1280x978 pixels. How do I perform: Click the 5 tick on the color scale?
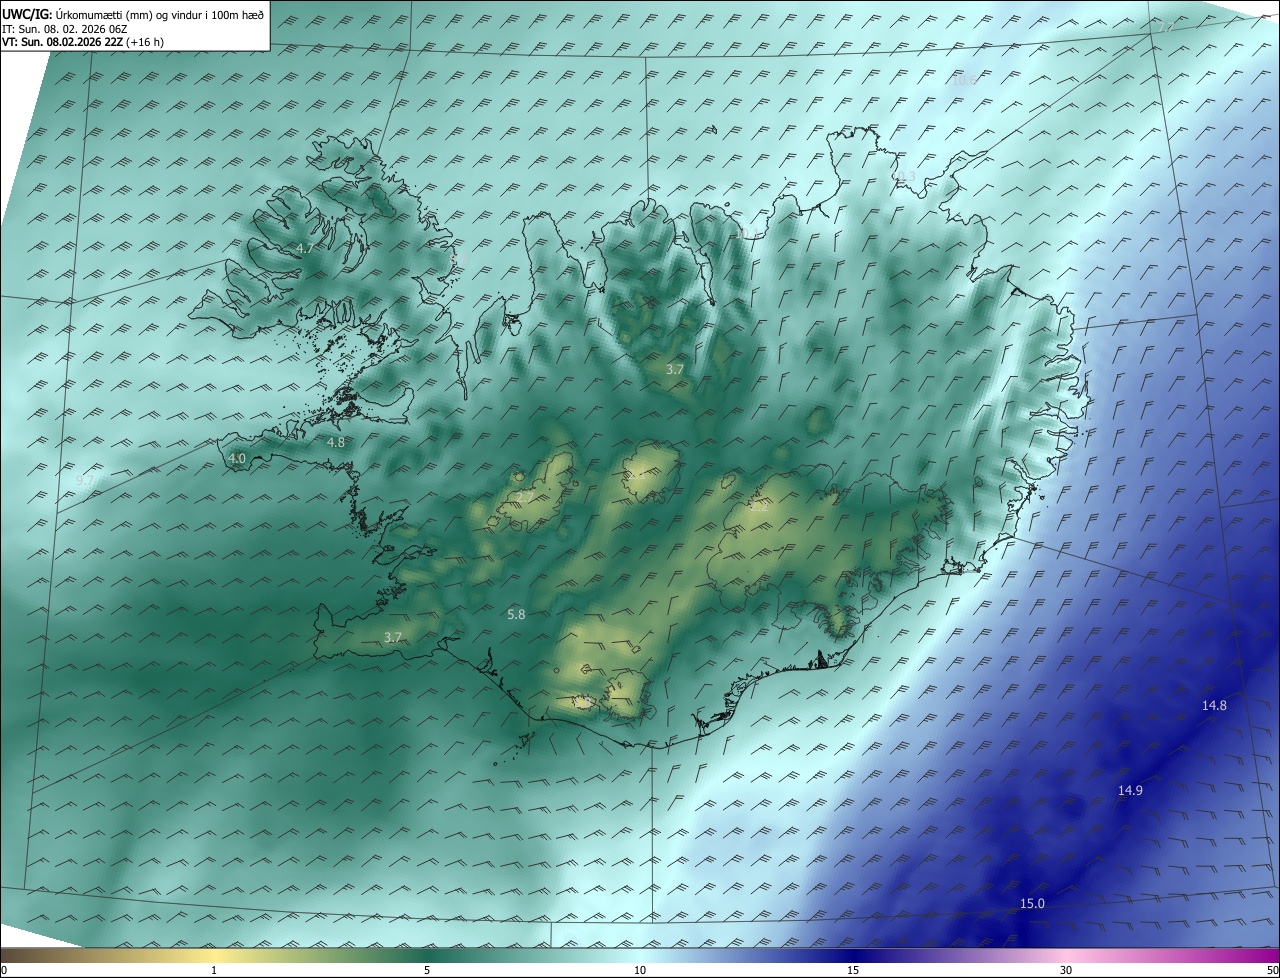(x=427, y=971)
